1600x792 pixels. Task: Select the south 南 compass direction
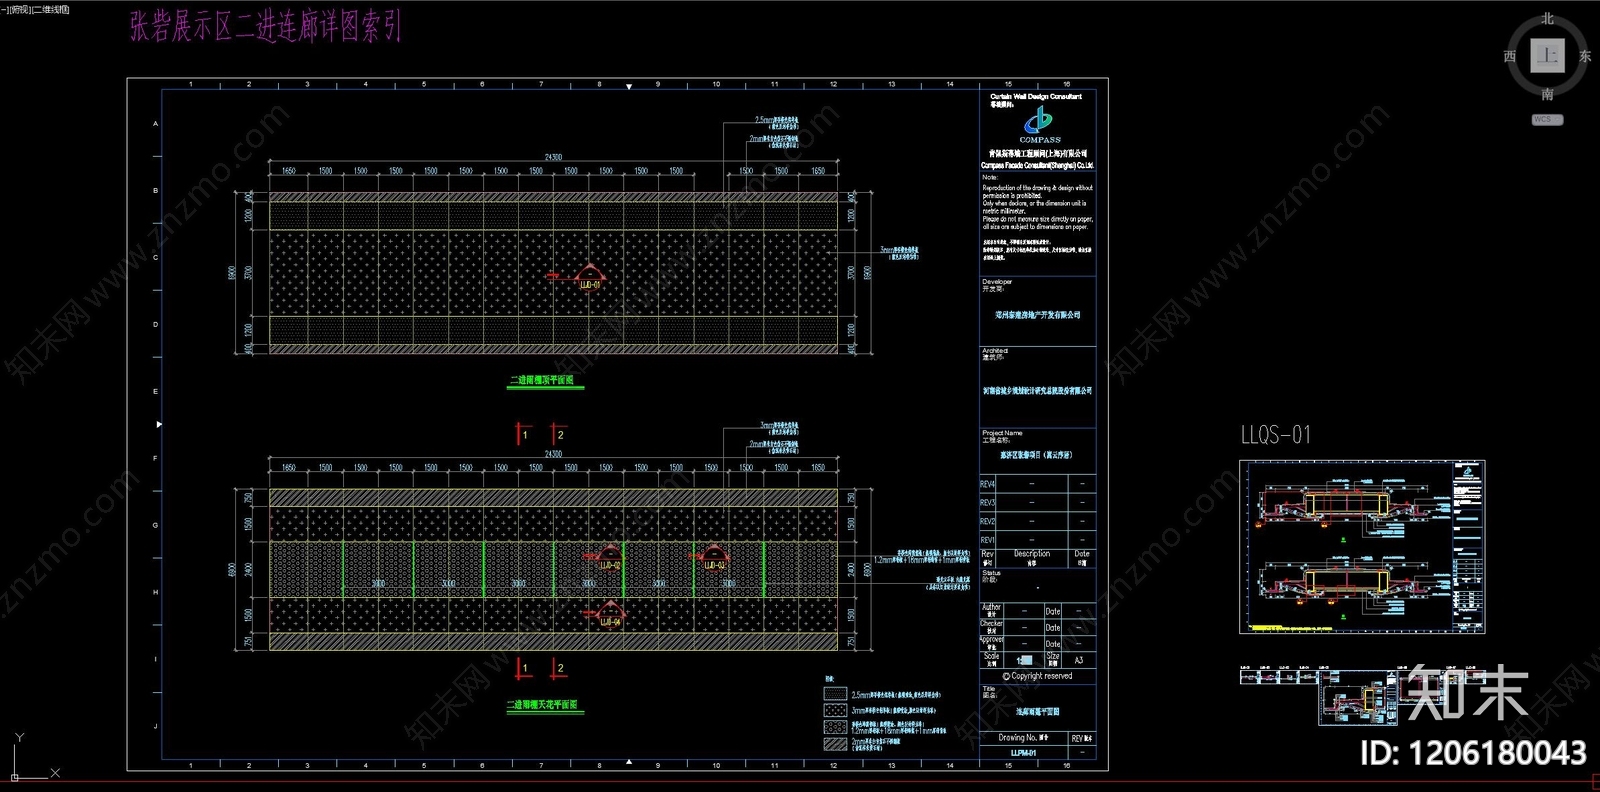click(1547, 94)
